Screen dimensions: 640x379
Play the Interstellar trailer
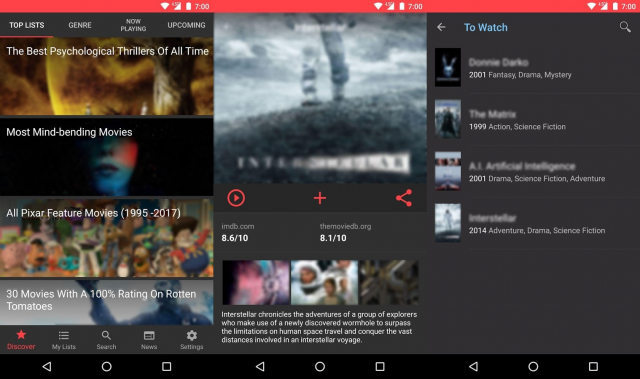click(236, 198)
